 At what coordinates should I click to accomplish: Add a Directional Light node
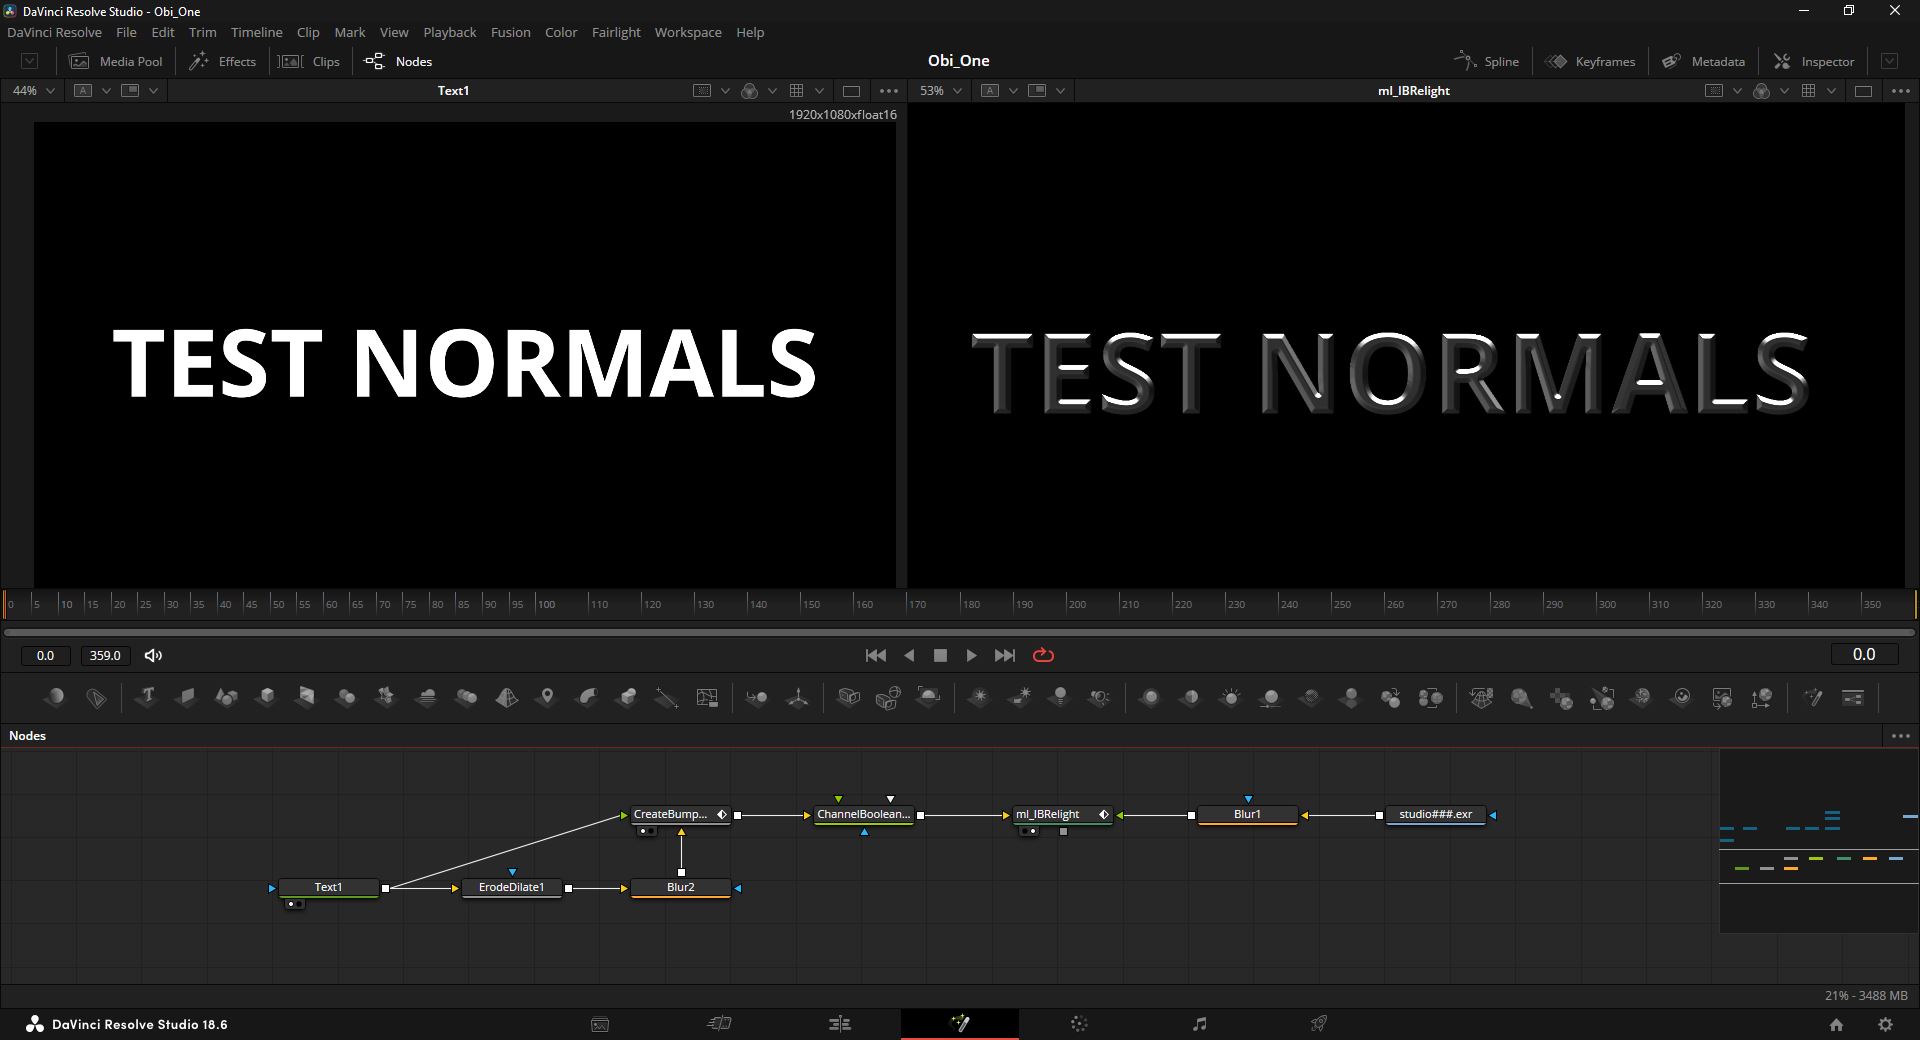[1019, 697]
